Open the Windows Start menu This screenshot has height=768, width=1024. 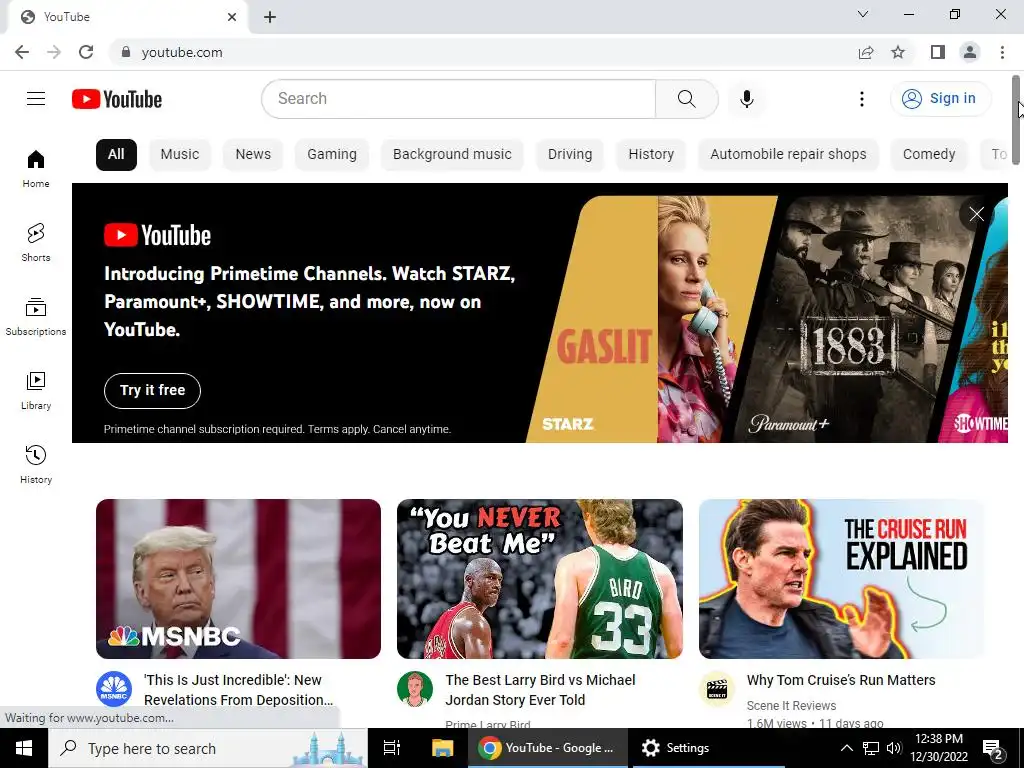click(x=24, y=748)
